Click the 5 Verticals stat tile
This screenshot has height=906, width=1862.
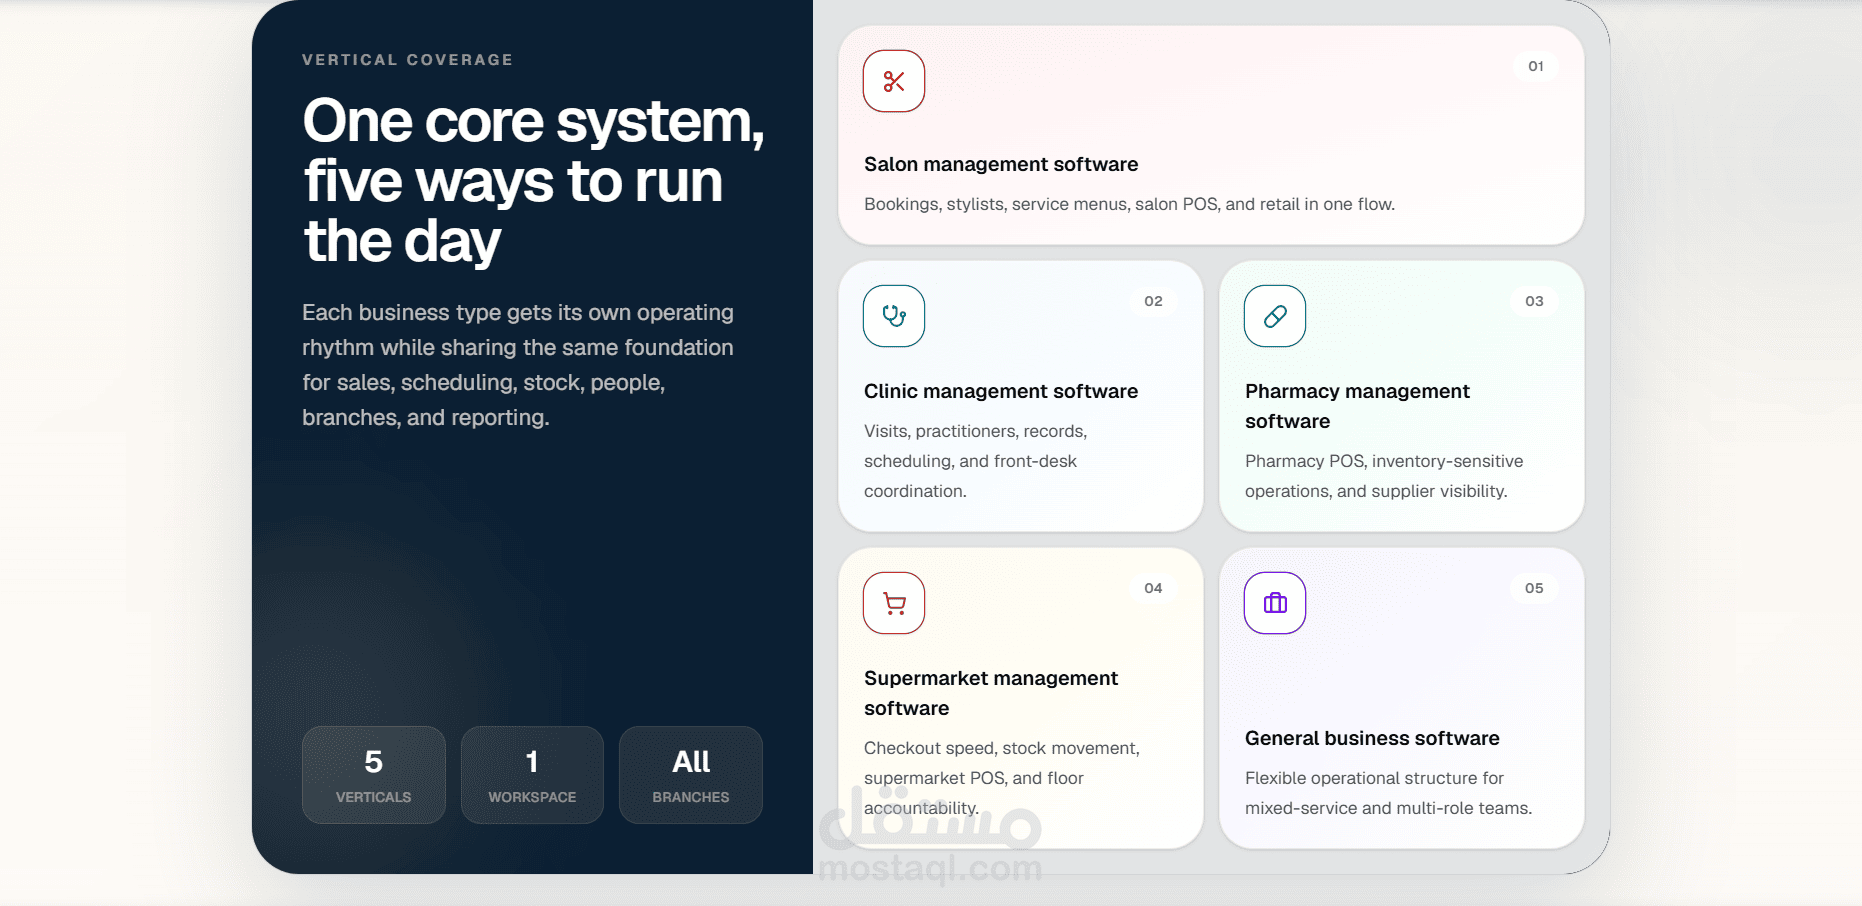374,775
